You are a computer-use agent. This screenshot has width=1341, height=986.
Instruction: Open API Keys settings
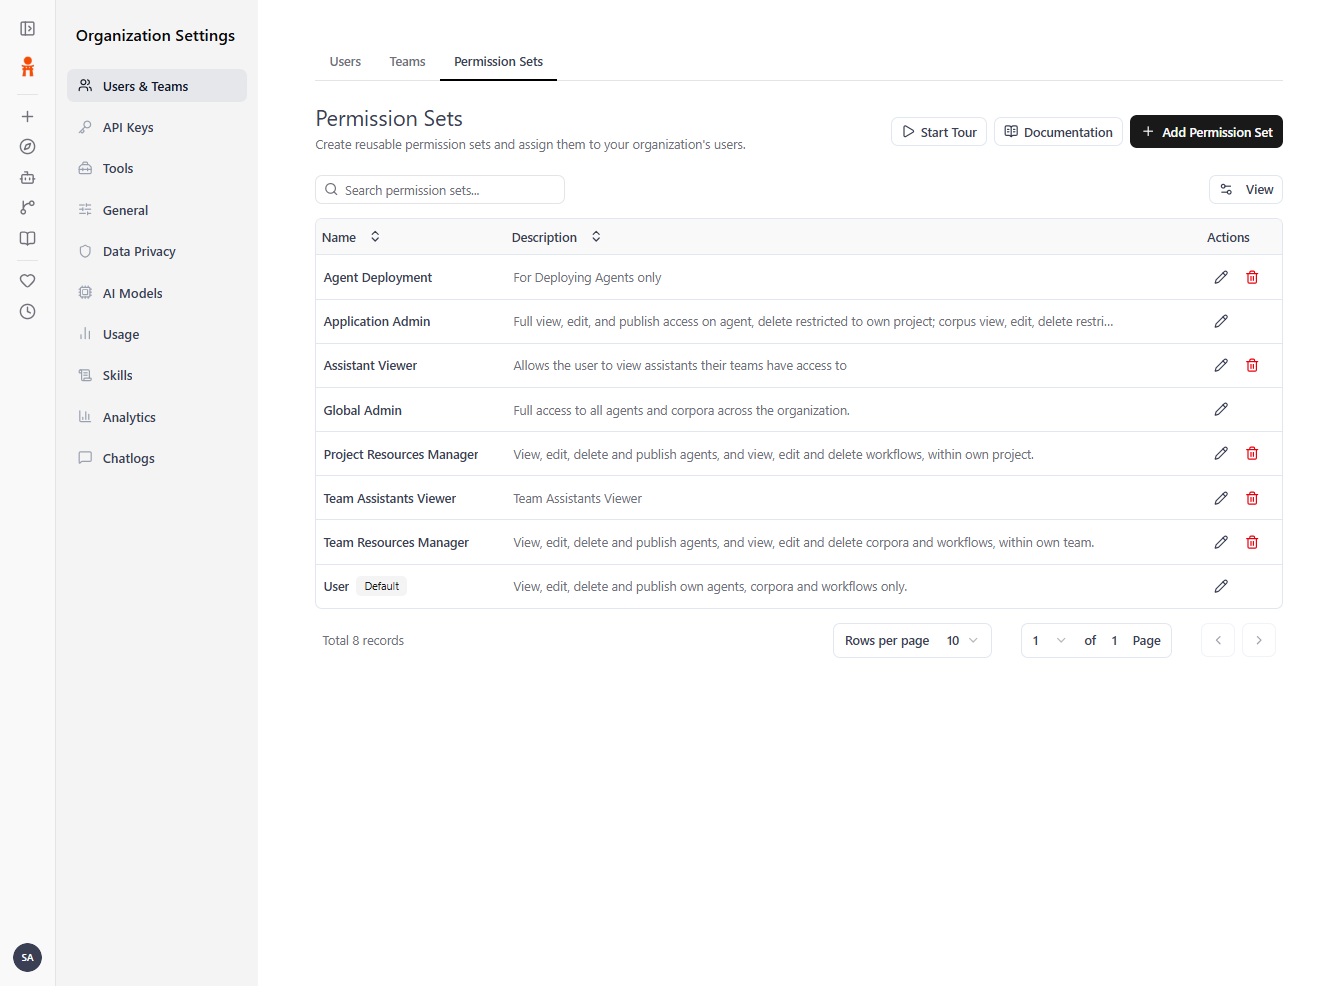point(157,127)
